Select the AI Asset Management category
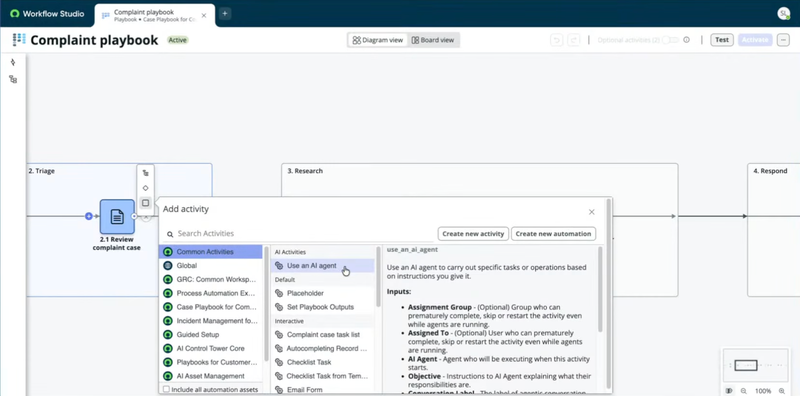Image resolution: width=800 pixels, height=396 pixels. [211, 376]
